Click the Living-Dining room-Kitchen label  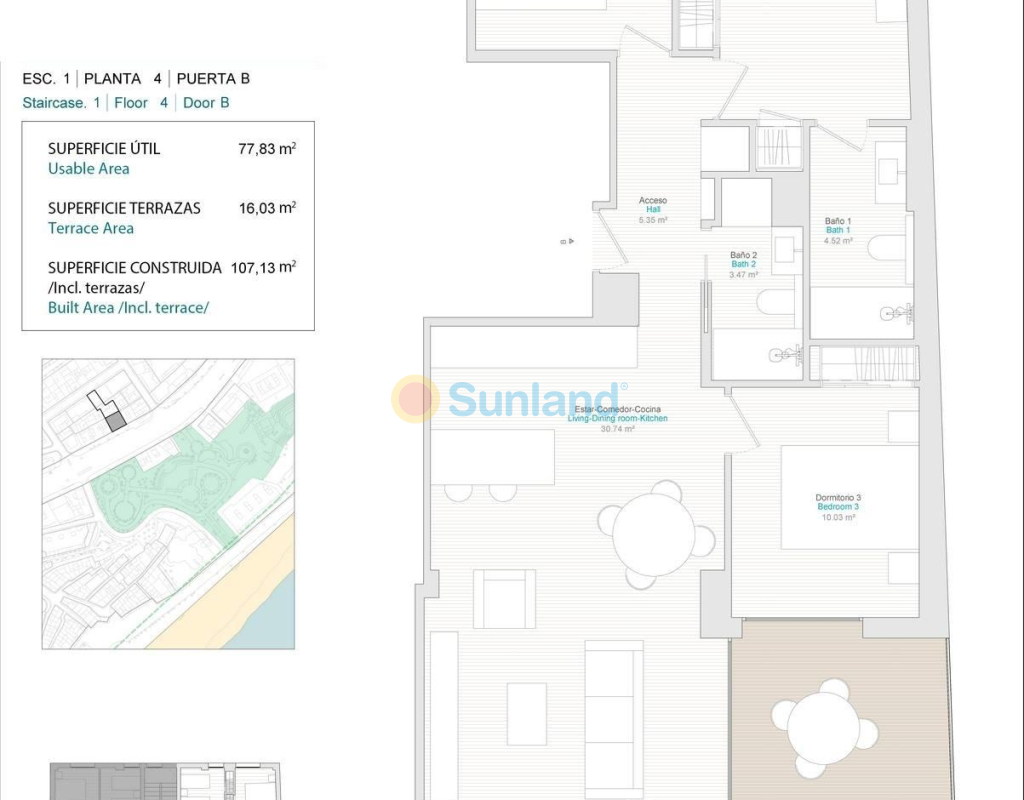click(617, 418)
